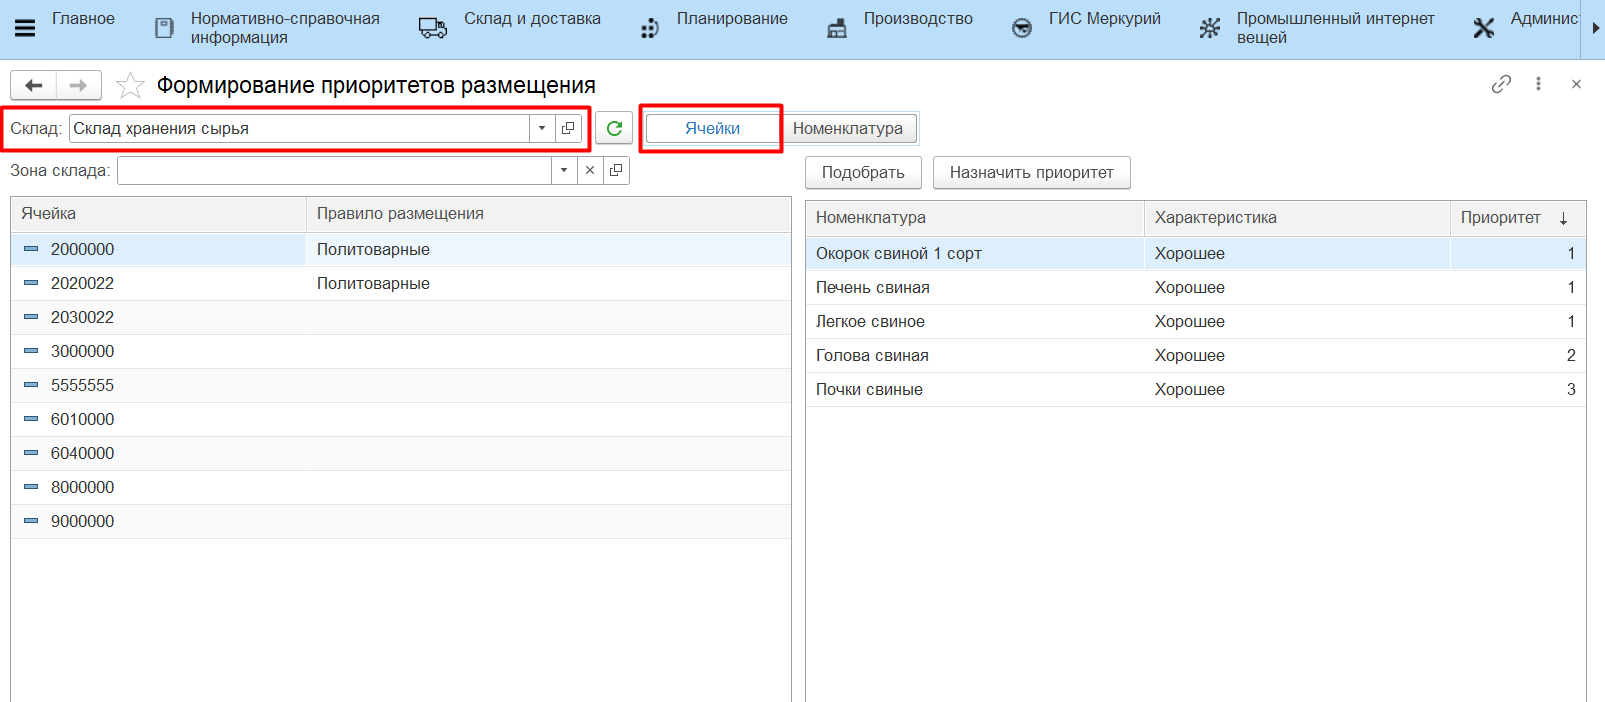
Task: Click the forward navigation arrow
Action: (78, 86)
